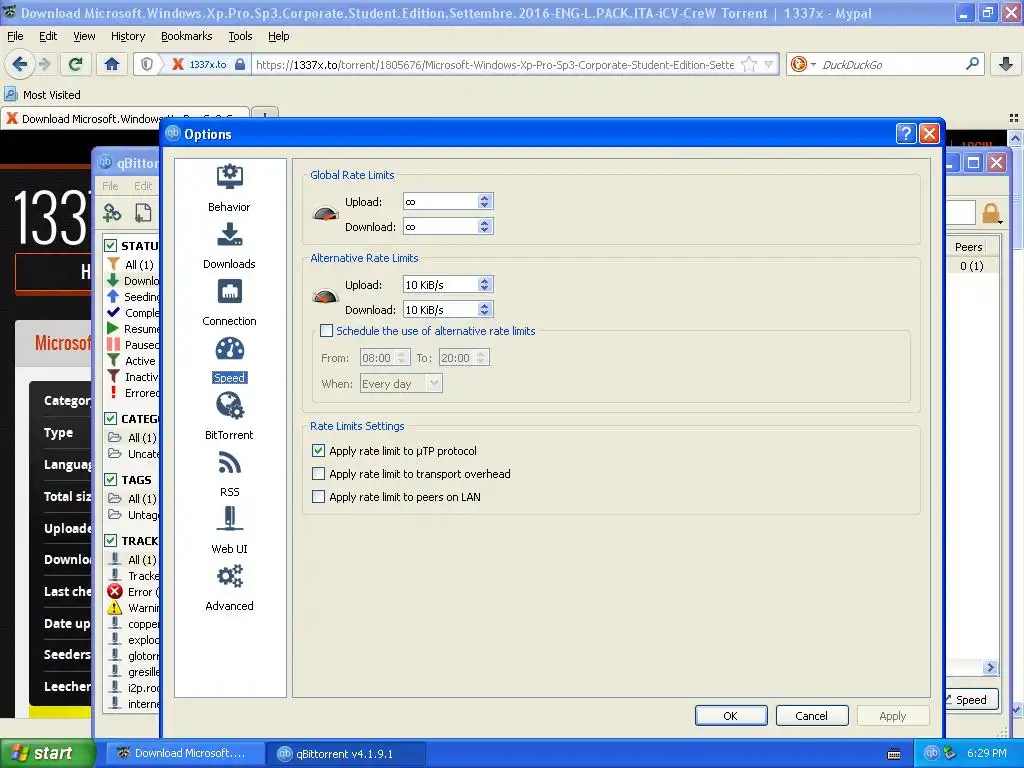This screenshot has width=1024, height=768.
Task: Open the browser Help menu
Action: pyautogui.click(x=278, y=36)
